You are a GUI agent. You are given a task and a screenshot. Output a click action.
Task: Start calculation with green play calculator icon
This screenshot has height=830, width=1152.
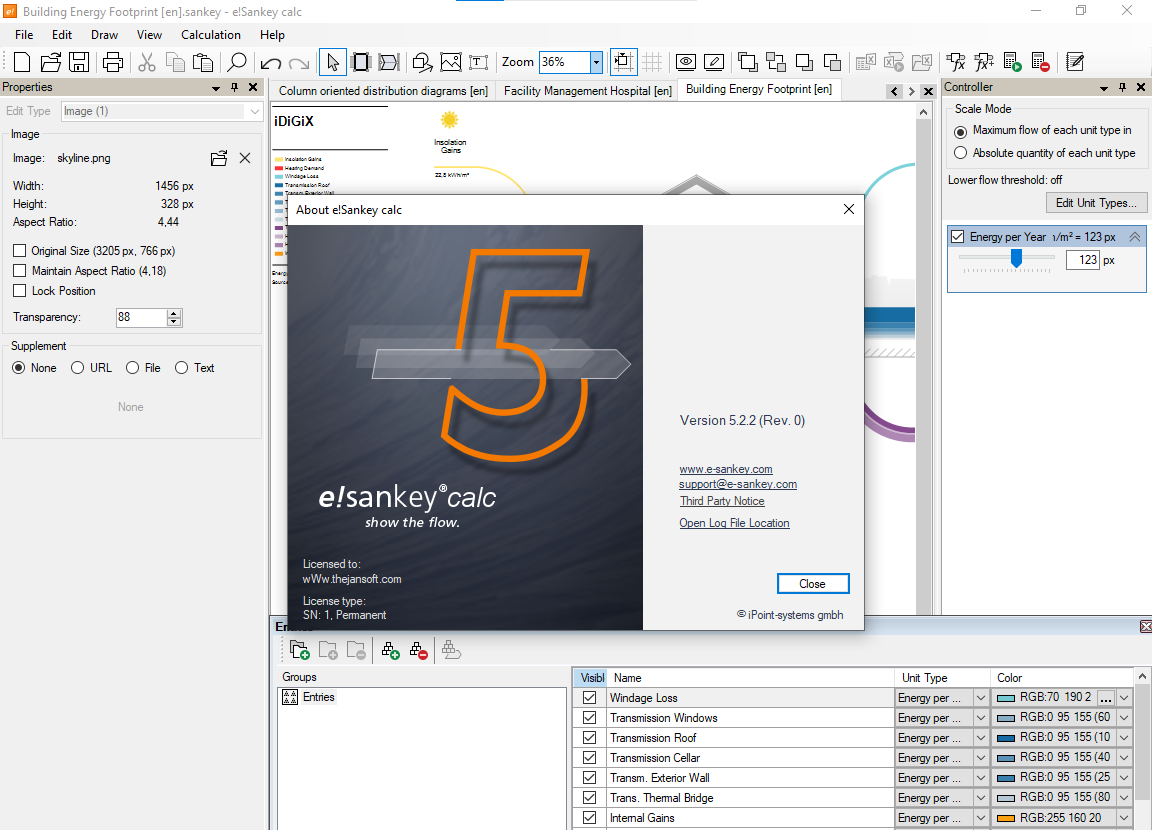(x=1012, y=62)
